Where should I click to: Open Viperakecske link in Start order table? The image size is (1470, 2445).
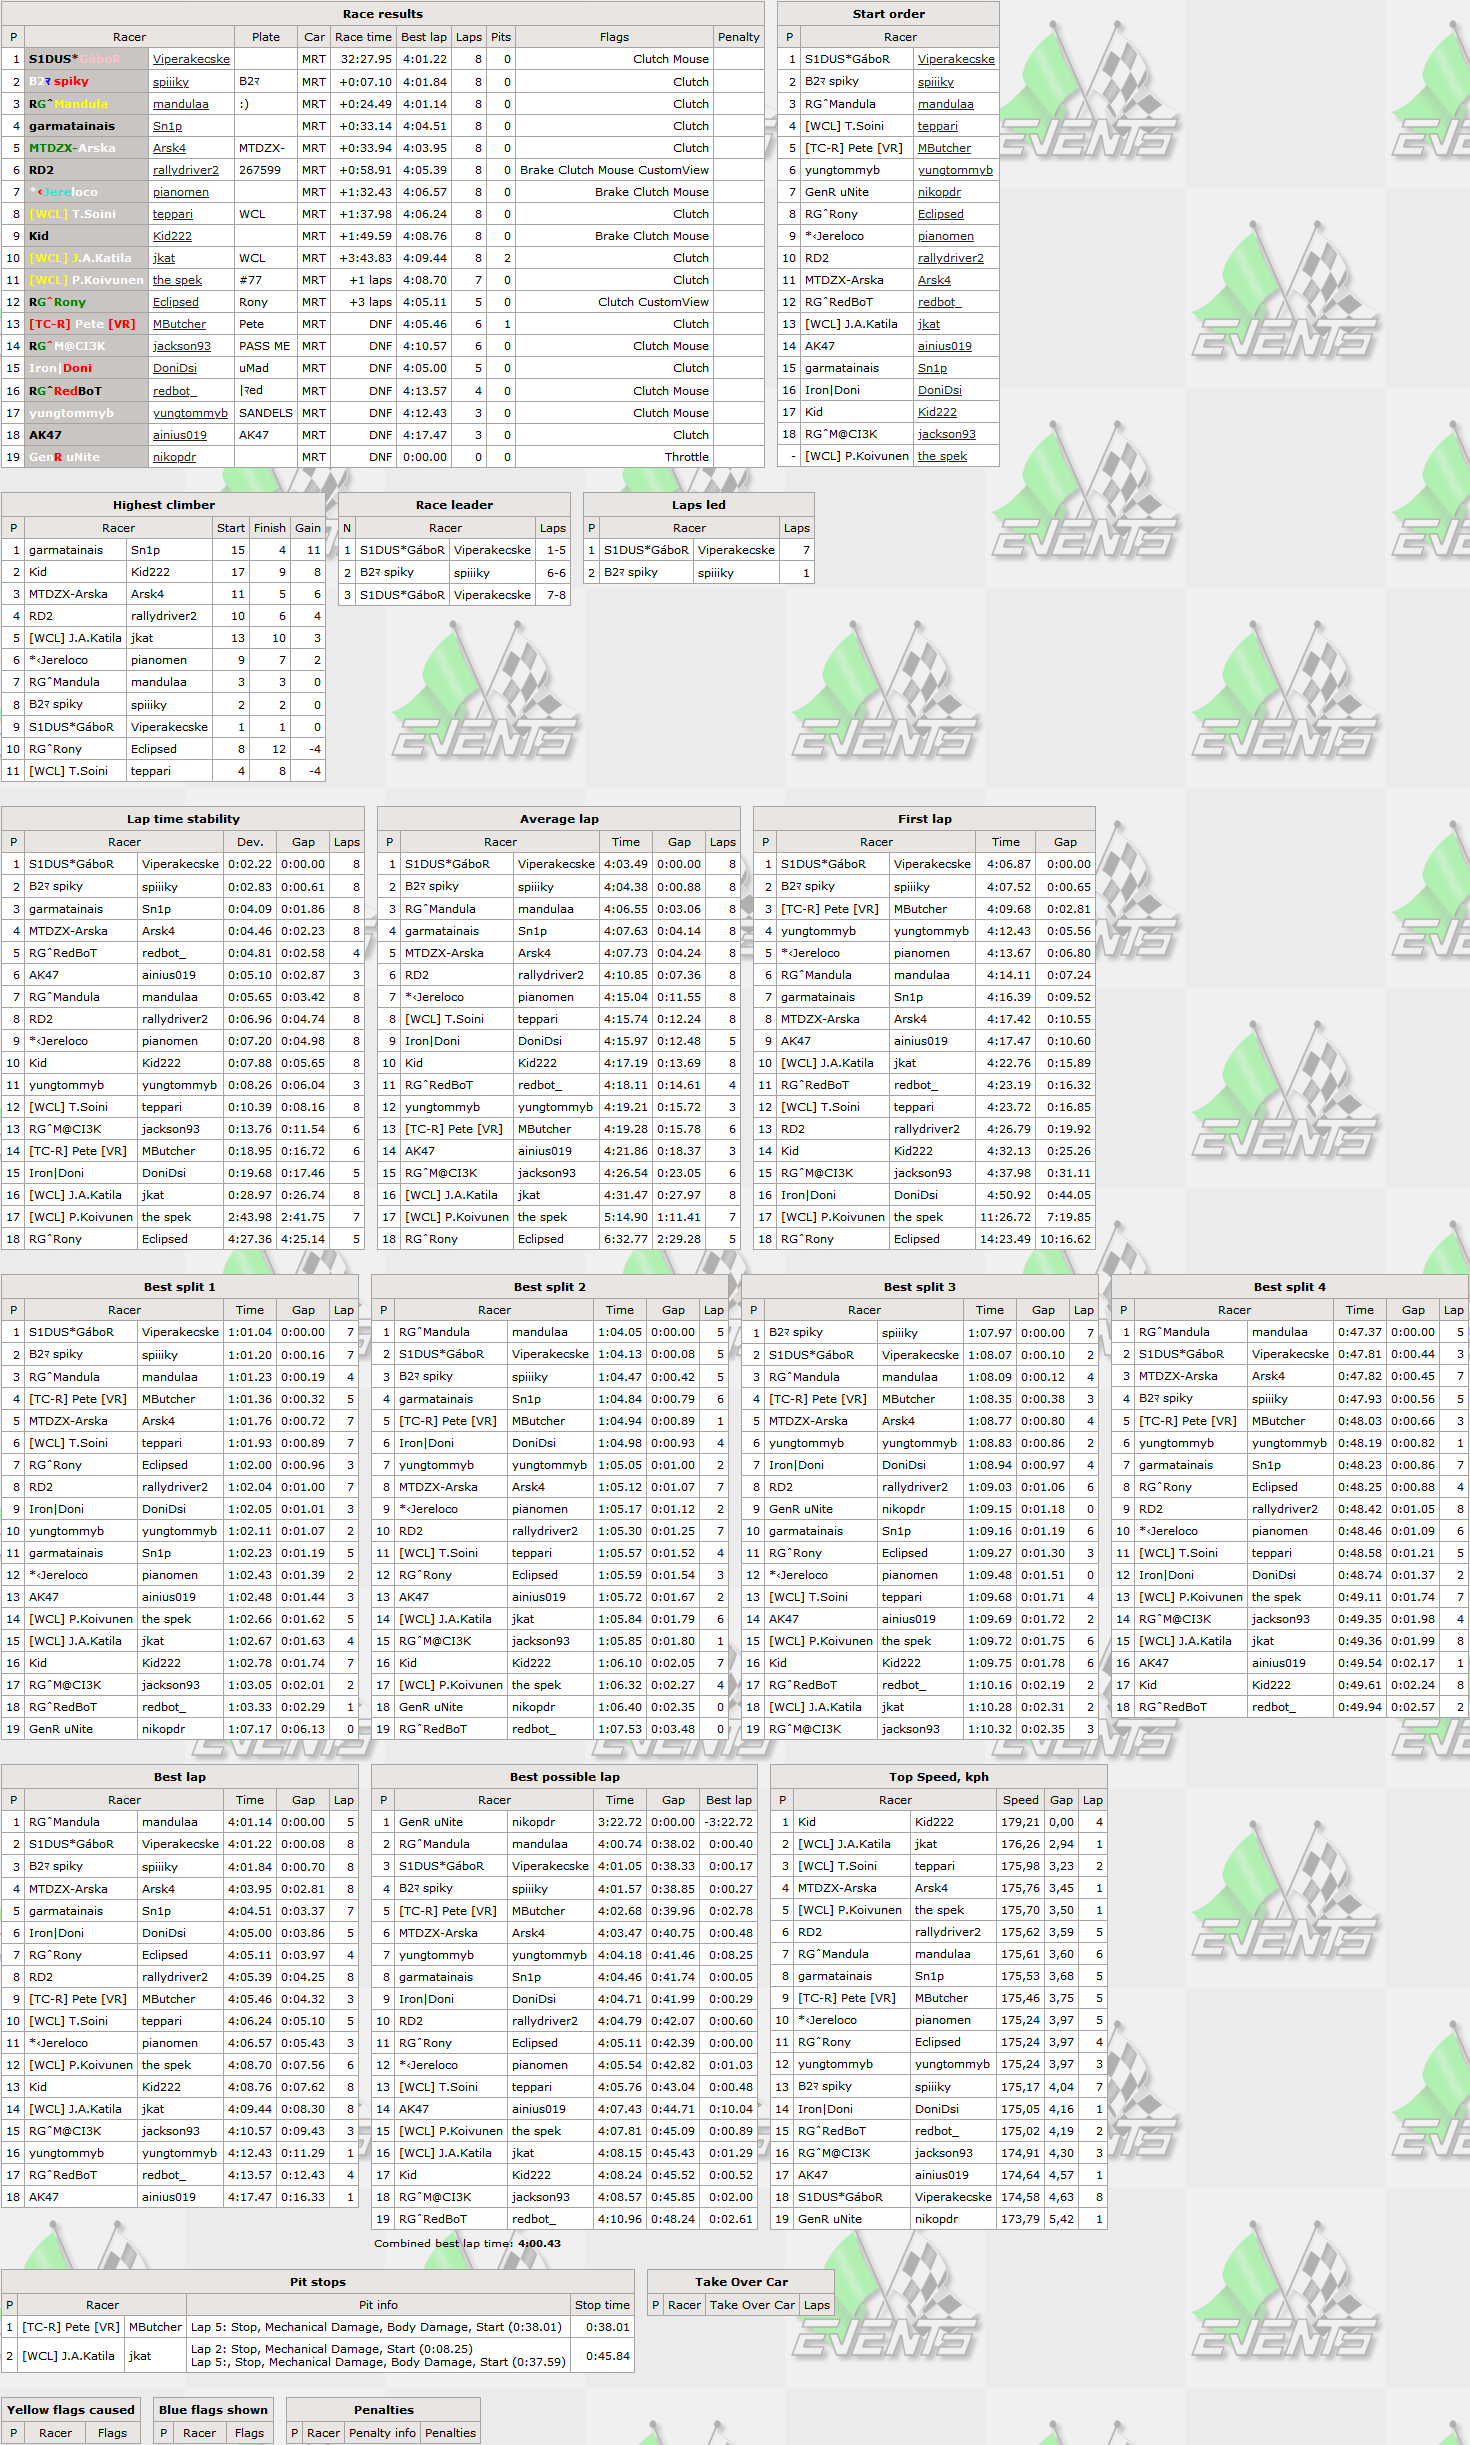pos(956,59)
